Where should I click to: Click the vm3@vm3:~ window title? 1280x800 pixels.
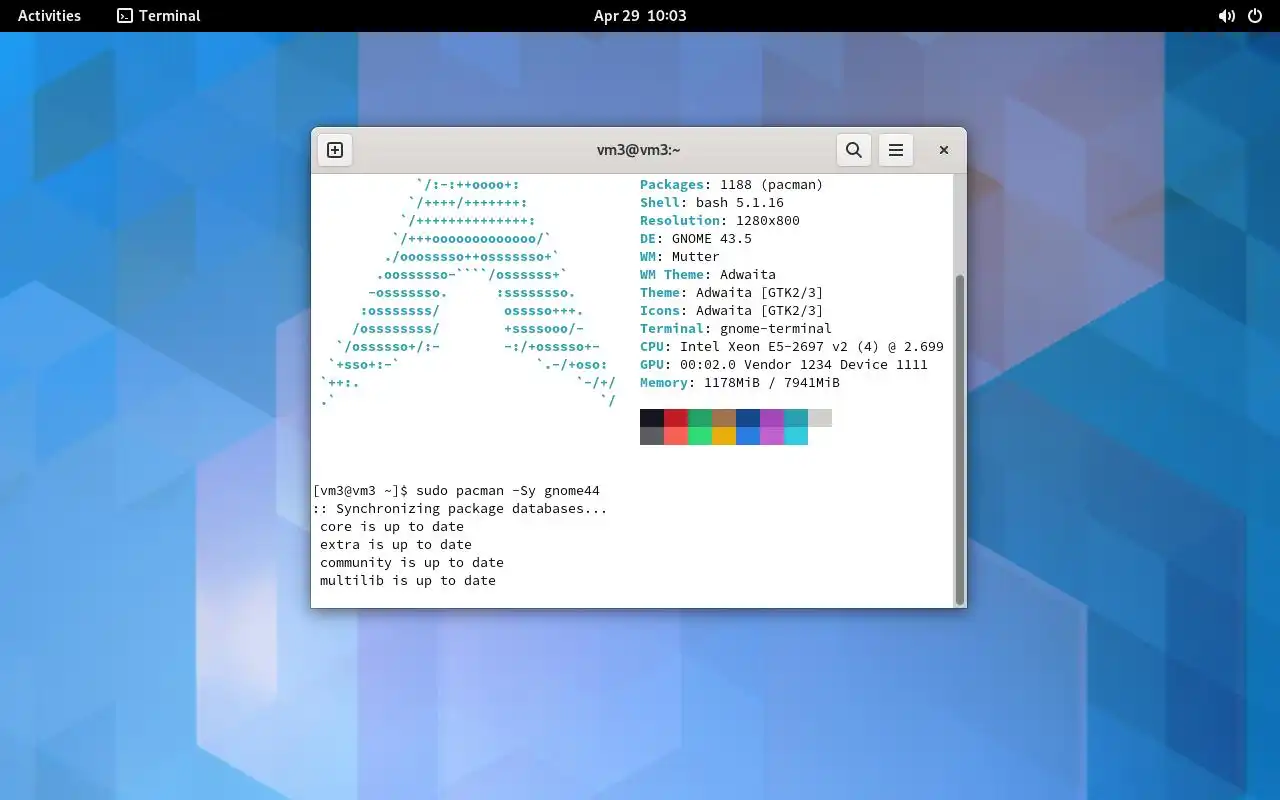(639, 150)
